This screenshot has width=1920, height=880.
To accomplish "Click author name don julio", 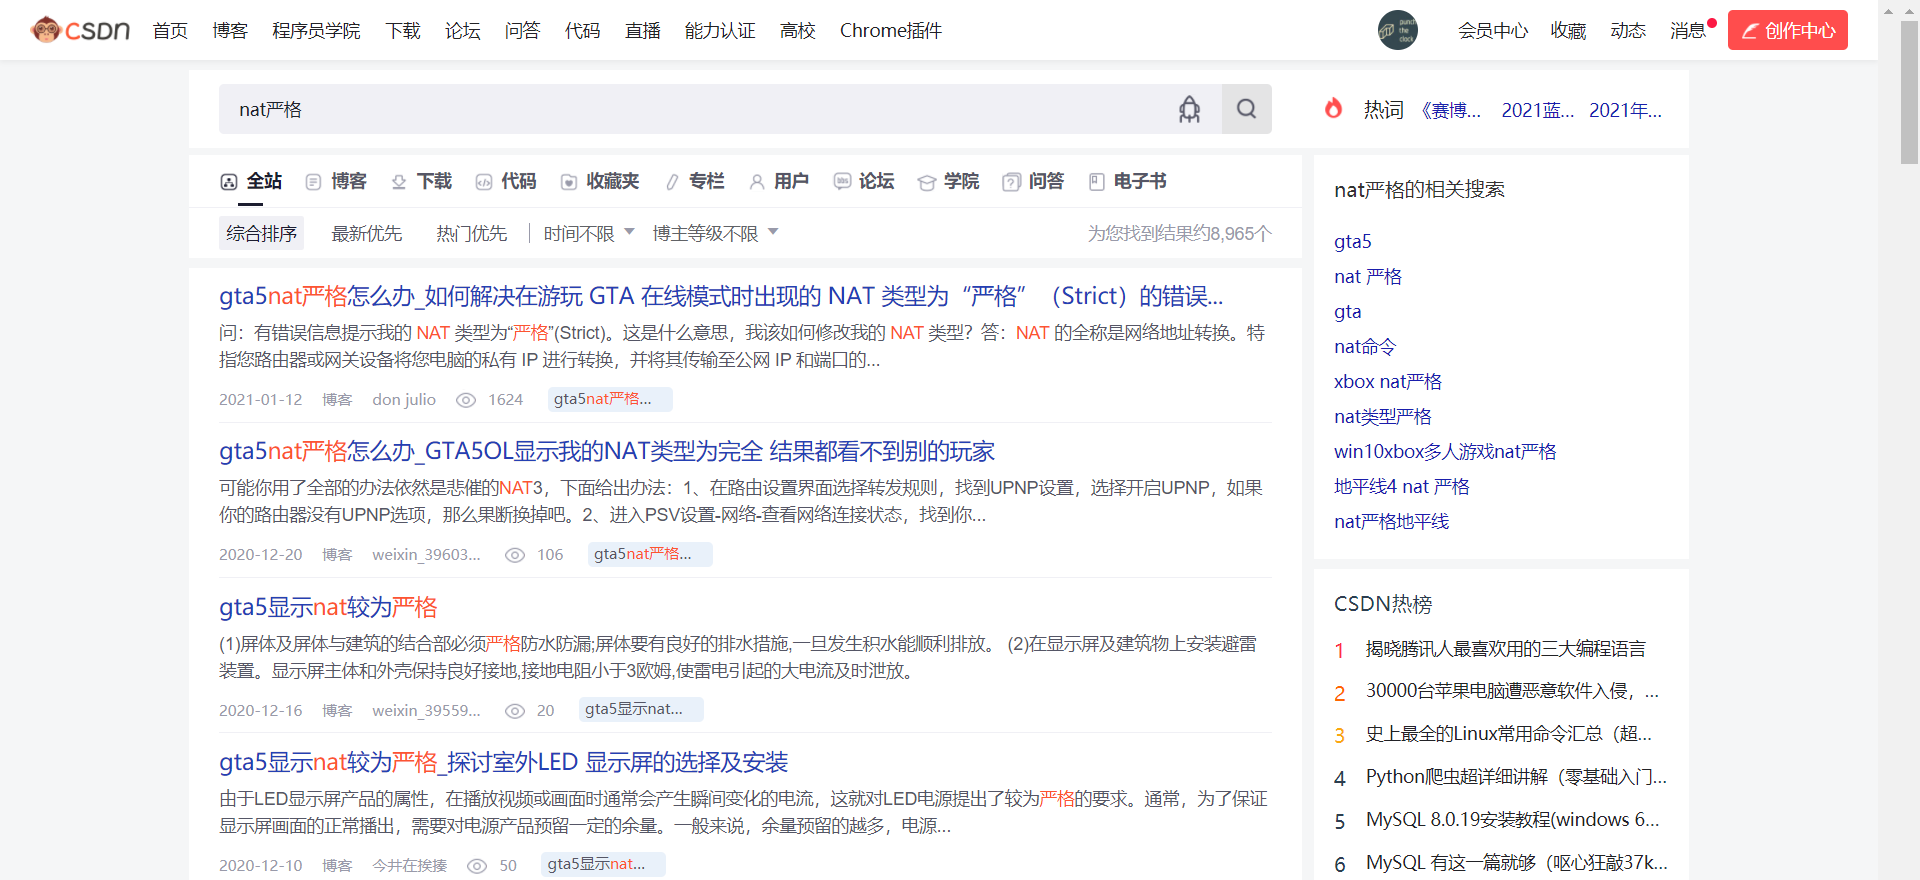I will click(x=404, y=400).
